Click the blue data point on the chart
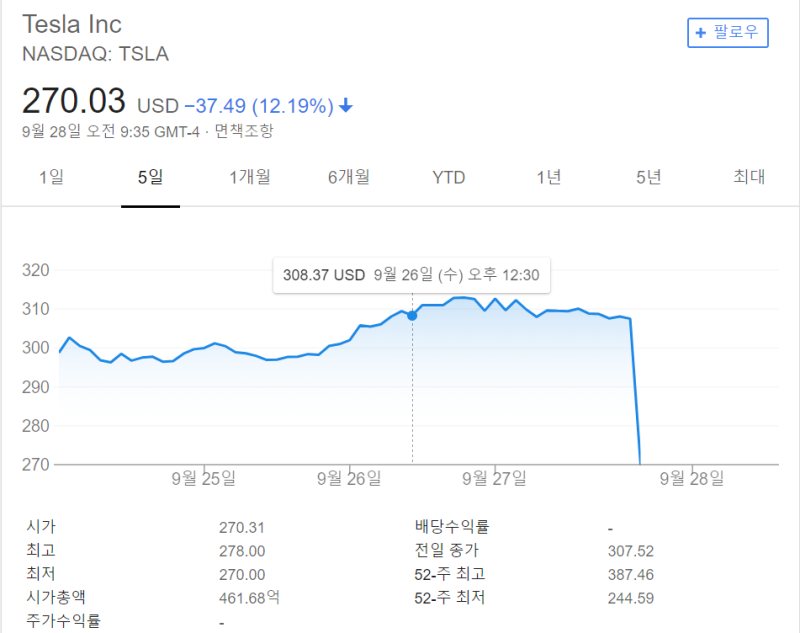800x633 pixels. click(412, 316)
